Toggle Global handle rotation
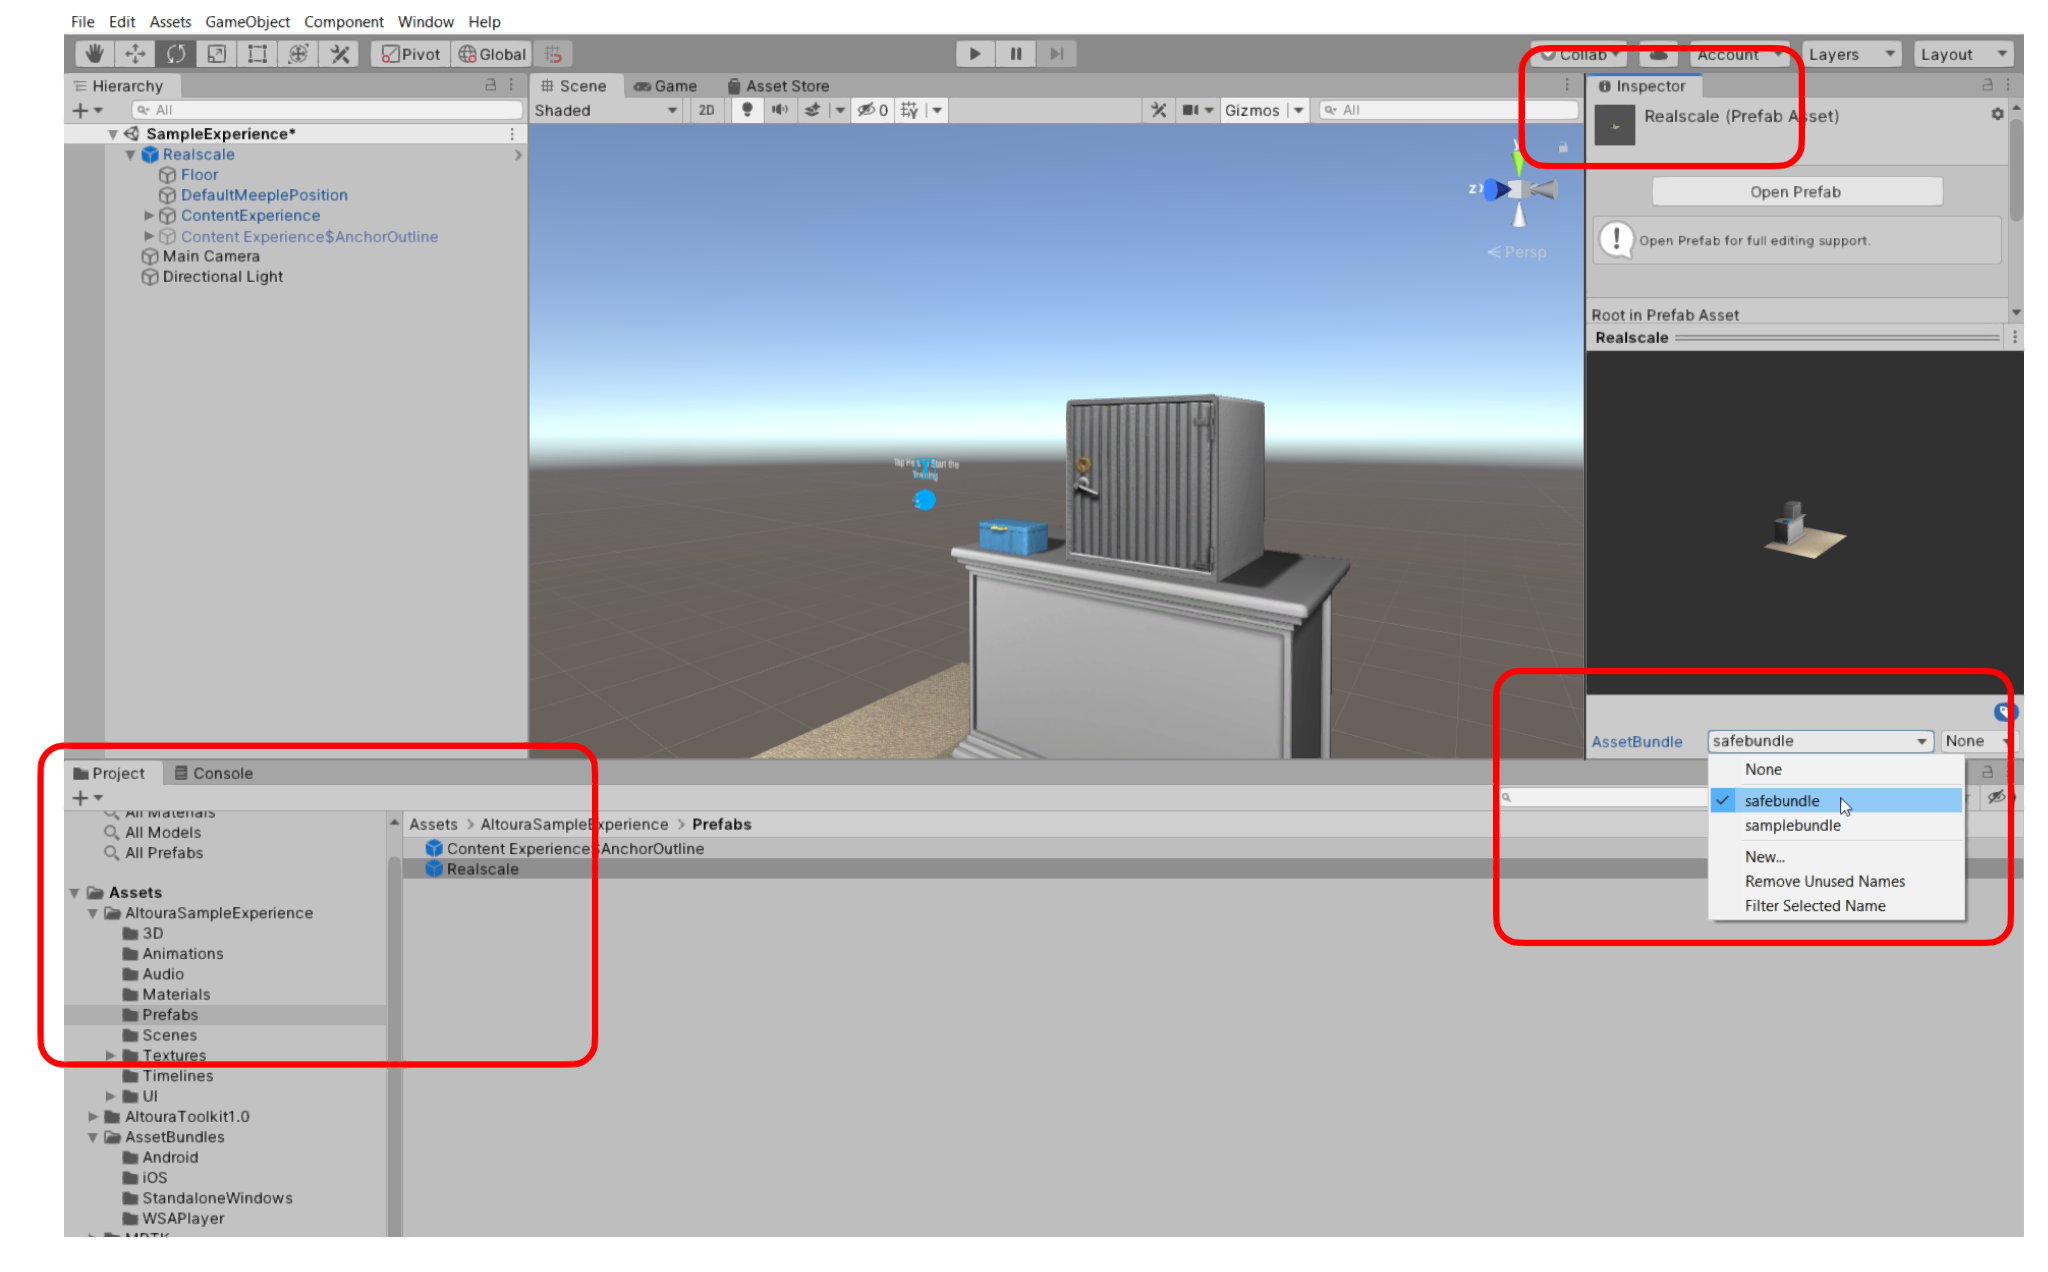2048x1272 pixels. tap(491, 54)
